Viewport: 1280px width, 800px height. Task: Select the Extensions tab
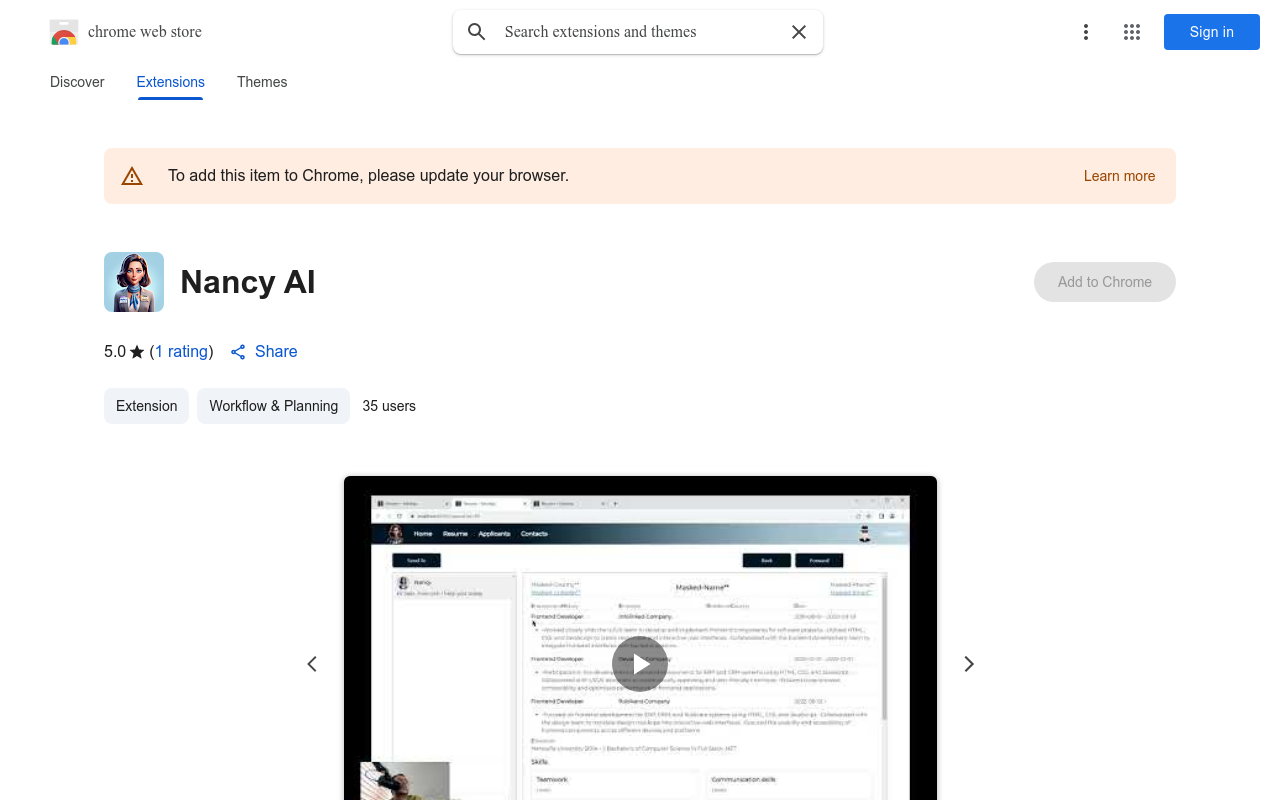click(171, 82)
